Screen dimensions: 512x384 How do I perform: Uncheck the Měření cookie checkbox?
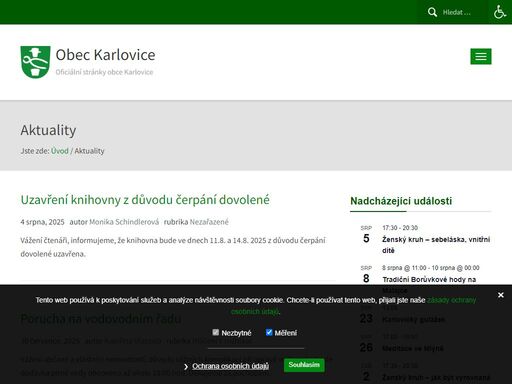269,332
